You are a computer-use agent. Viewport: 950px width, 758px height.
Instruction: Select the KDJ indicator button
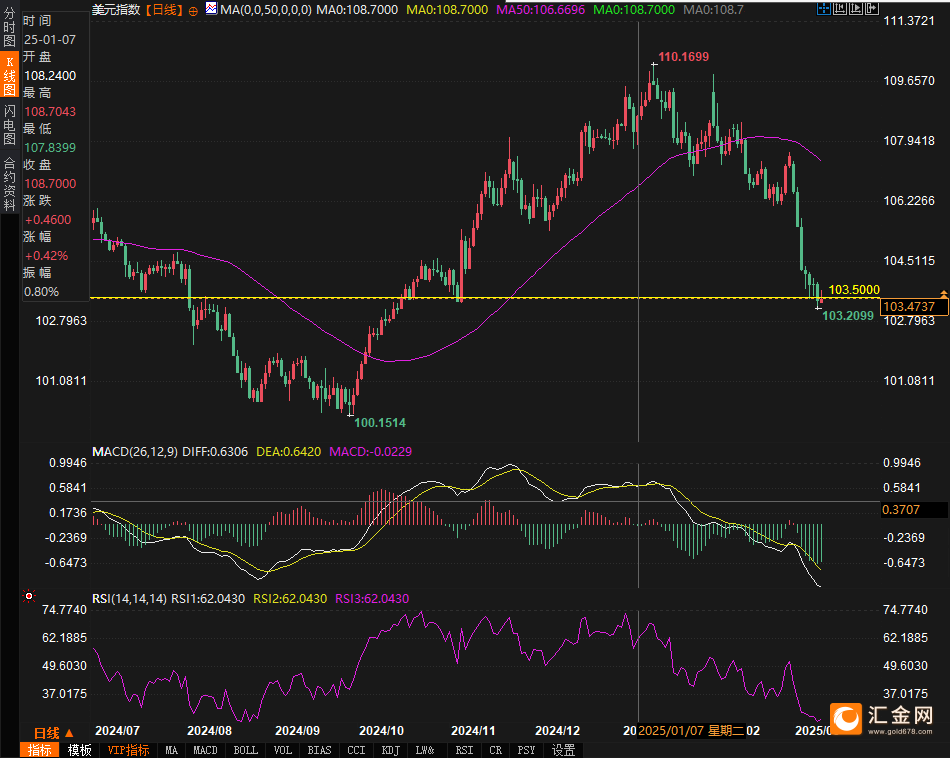[x=391, y=750]
